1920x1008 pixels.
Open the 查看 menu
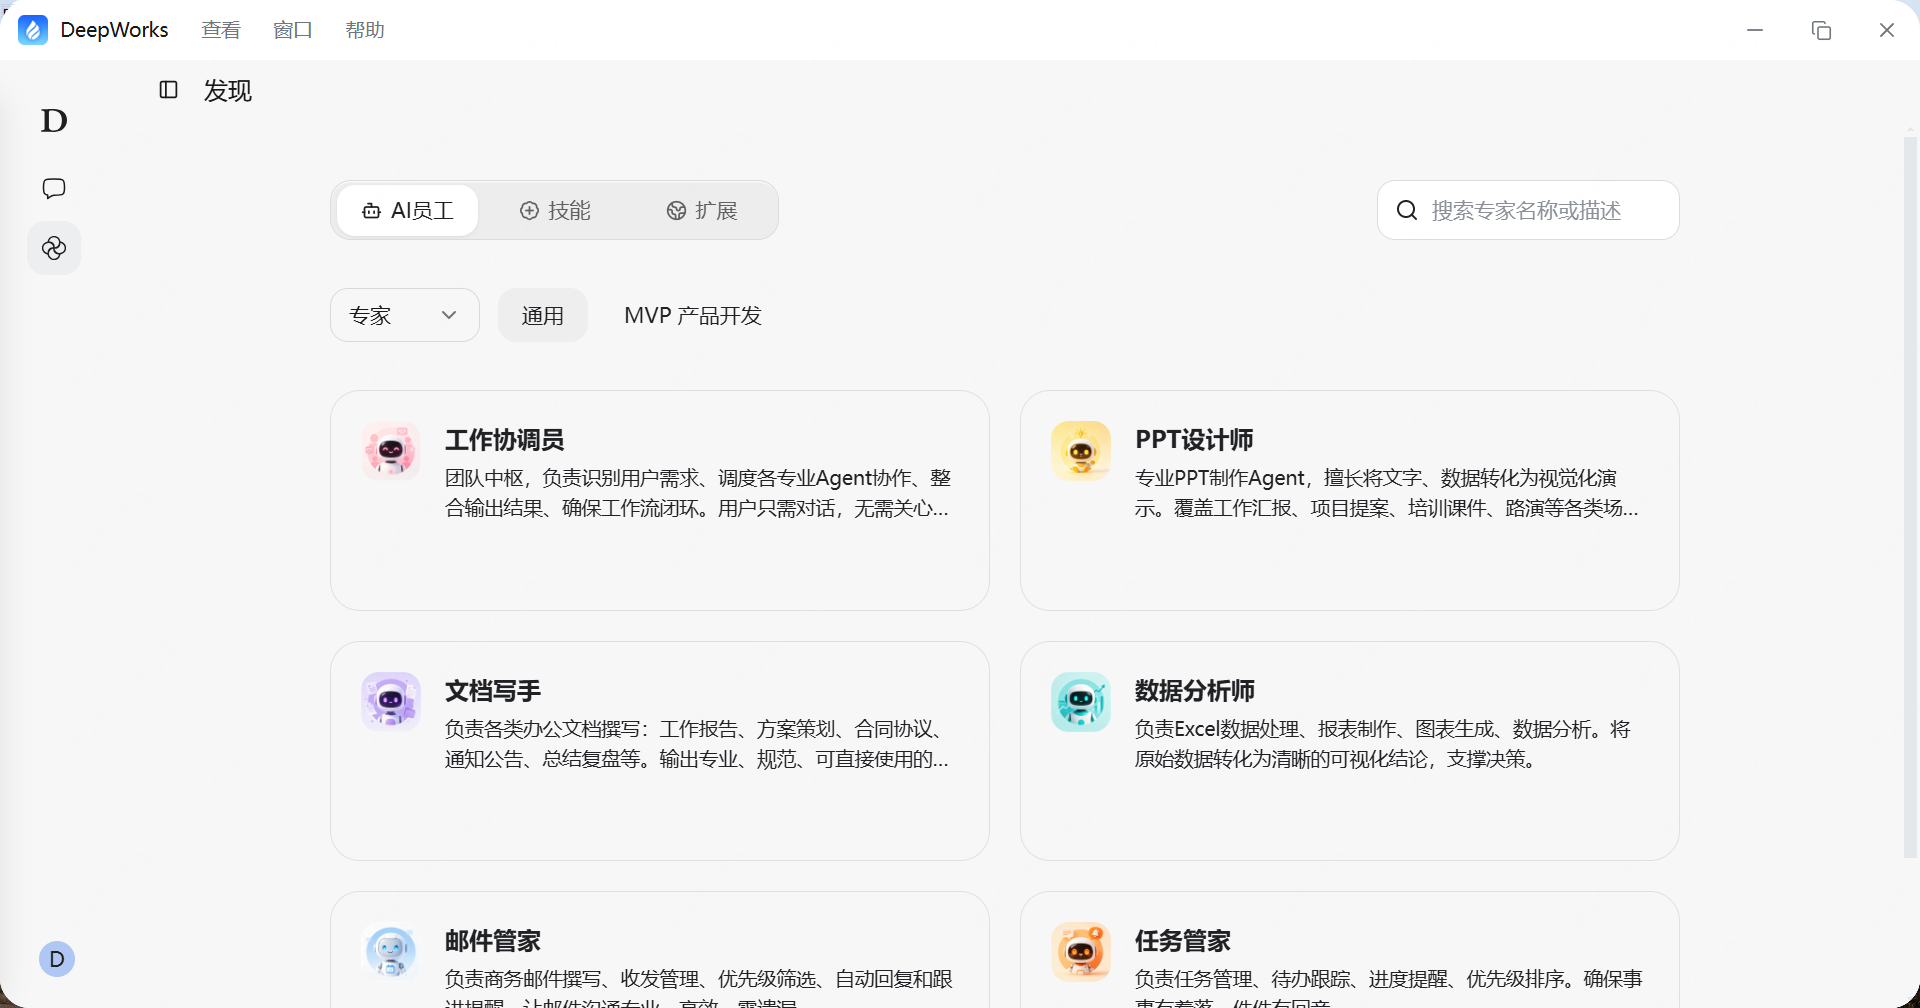pos(221,30)
